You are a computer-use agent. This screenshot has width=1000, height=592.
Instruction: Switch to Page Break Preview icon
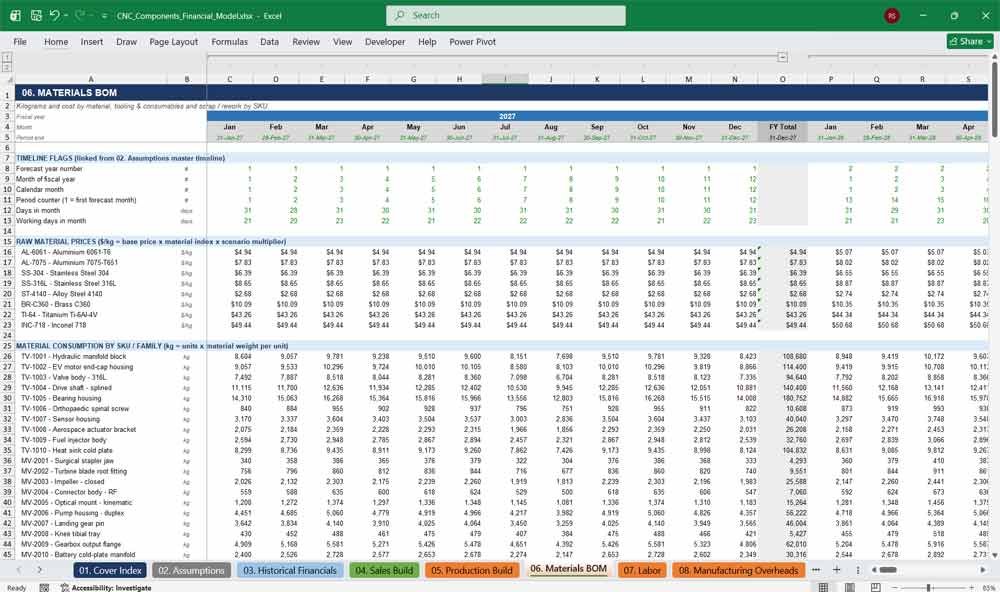[876, 587]
